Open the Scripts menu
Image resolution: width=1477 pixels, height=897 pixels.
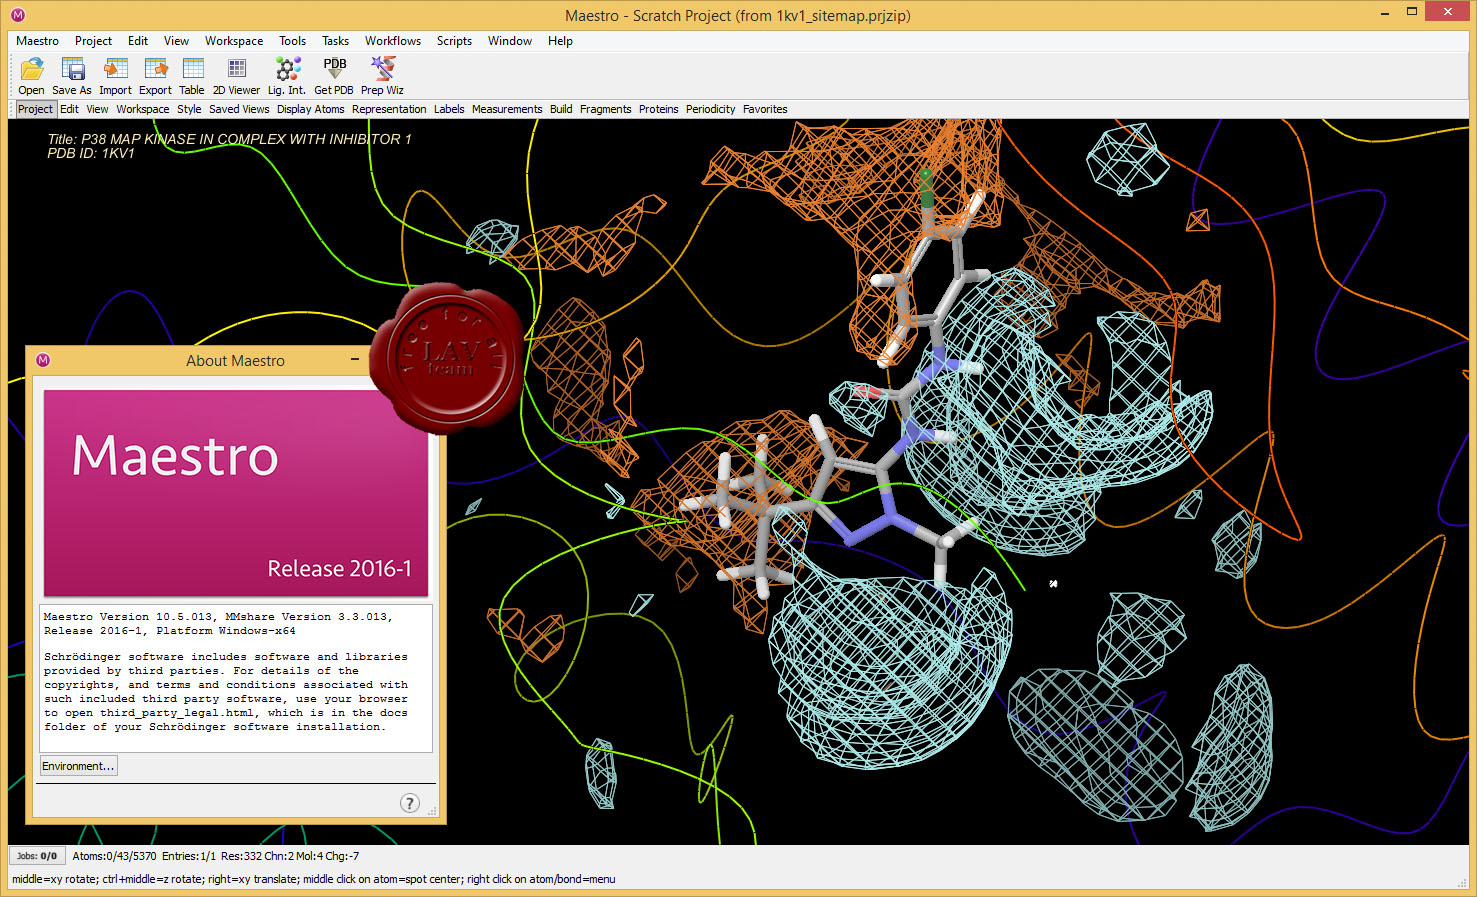pos(454,41)
